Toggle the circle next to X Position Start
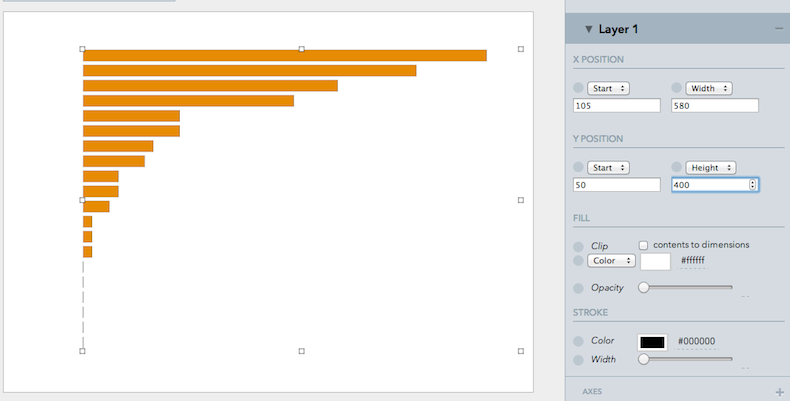This screenshot has height=401, width=790. [578, 88]
